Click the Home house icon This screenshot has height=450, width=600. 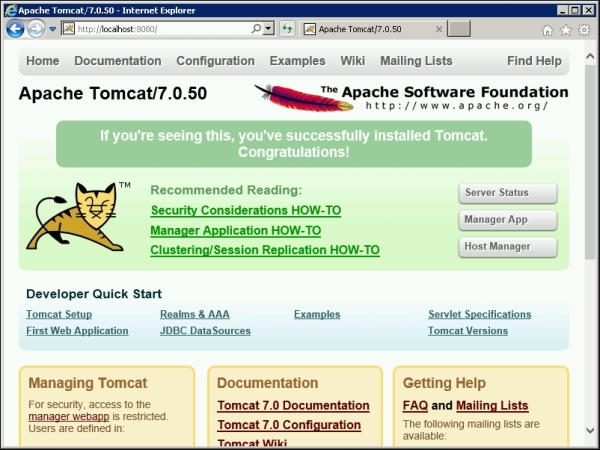pyautogui.click(x=548, y=30)
